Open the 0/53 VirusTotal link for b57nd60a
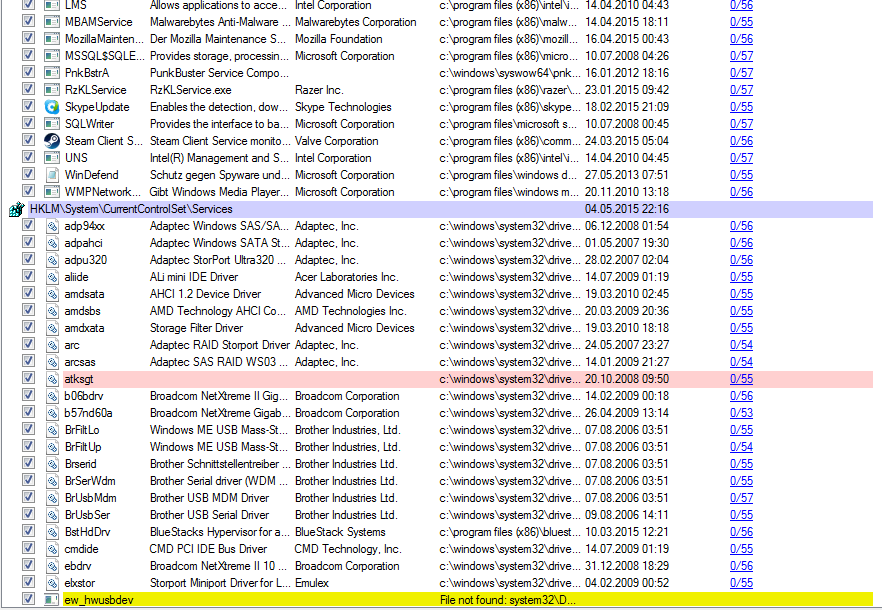The height and width of the screenshot is (610, 882). coord(741,413)
